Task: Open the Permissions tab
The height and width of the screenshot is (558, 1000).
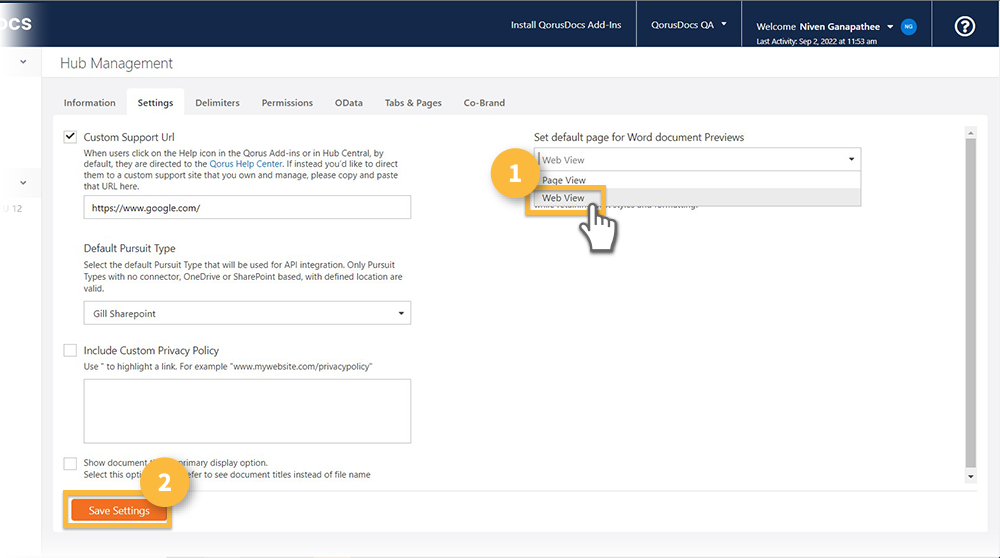Action: (287, 103)
